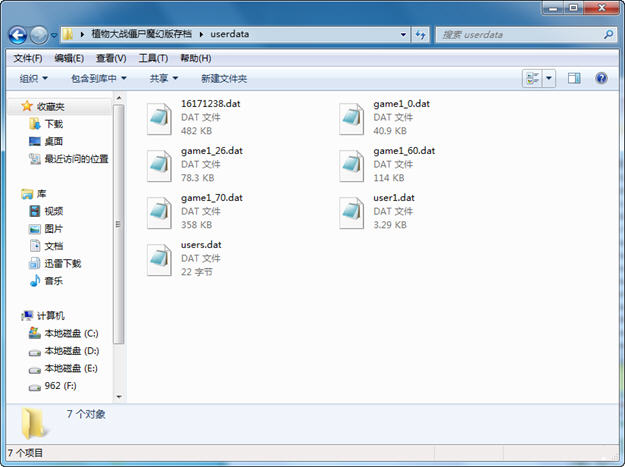This screenshot has width=625, height=467.
Task: Select 计算机 in the navigation pane
Action: click(51, 316)
